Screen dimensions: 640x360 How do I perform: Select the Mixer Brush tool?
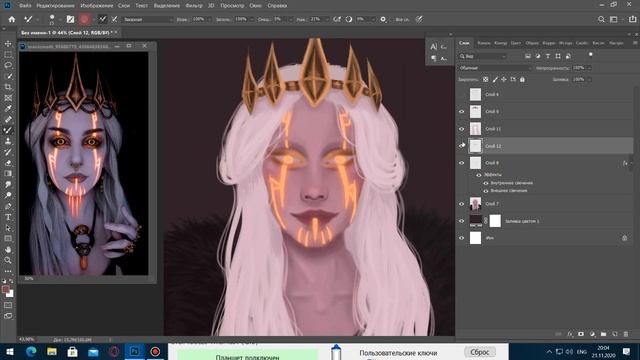(x=8, y=130)
